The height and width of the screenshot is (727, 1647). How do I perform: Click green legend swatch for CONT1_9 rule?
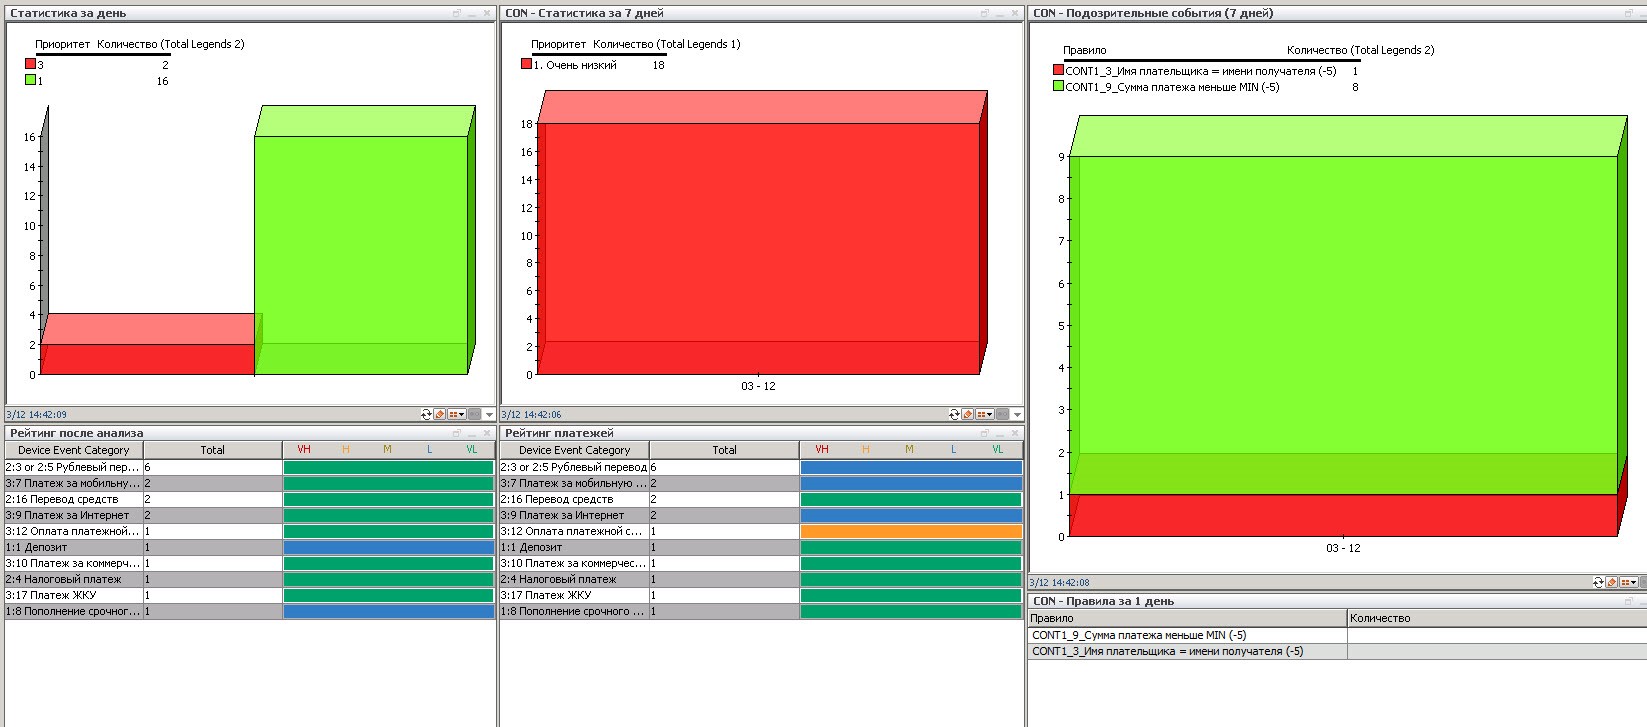tap(1058, 87)
